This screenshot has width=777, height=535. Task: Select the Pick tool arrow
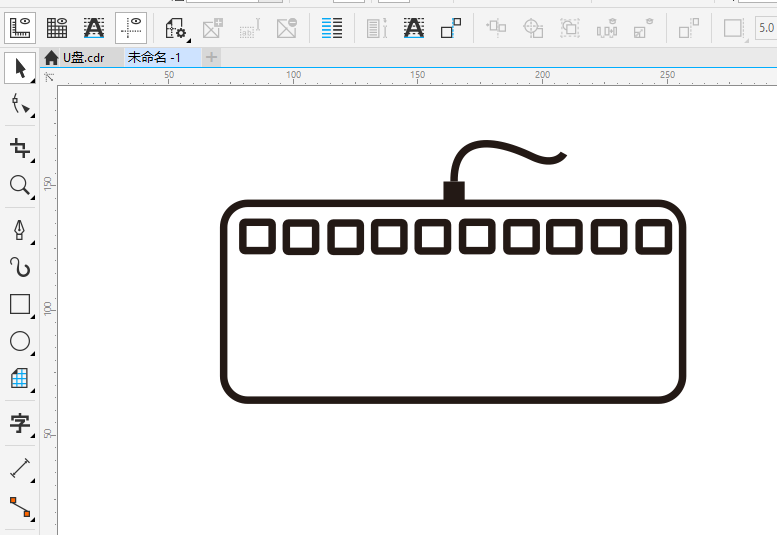pos(20,68)
